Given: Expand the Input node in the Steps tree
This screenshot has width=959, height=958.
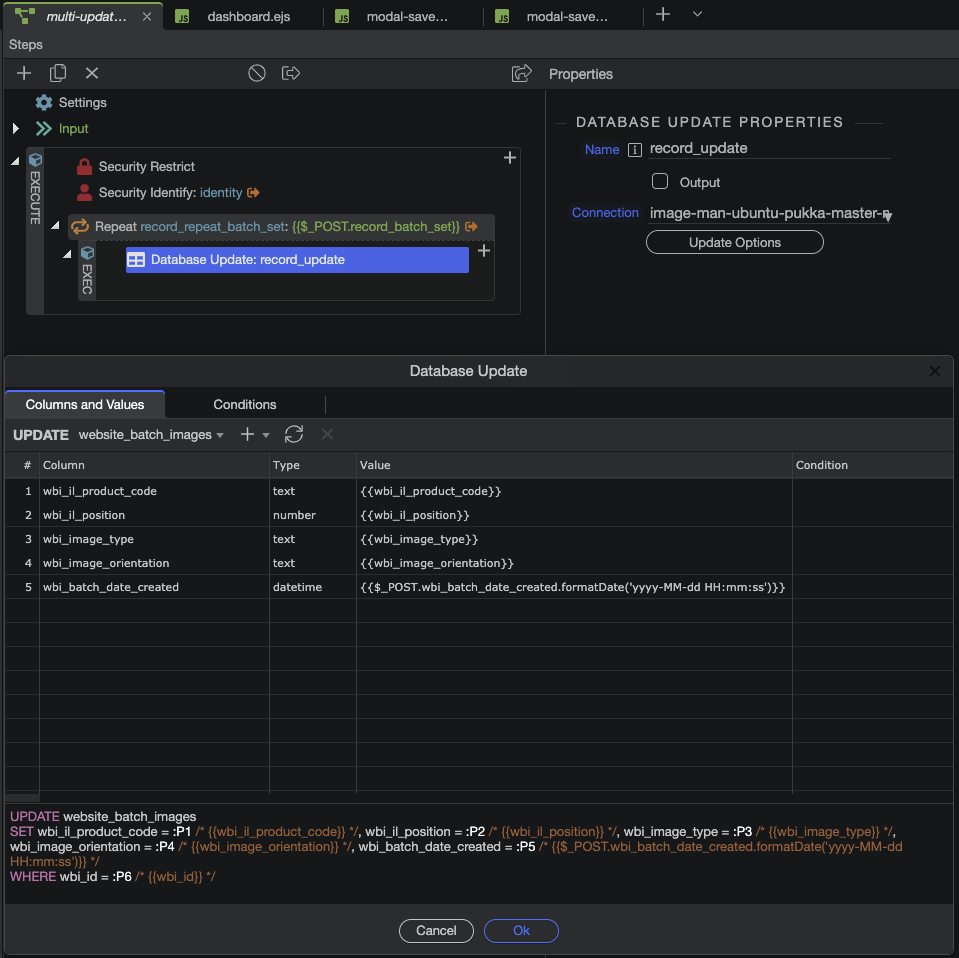Looking at the screenshot, I should tap(16, 128).
